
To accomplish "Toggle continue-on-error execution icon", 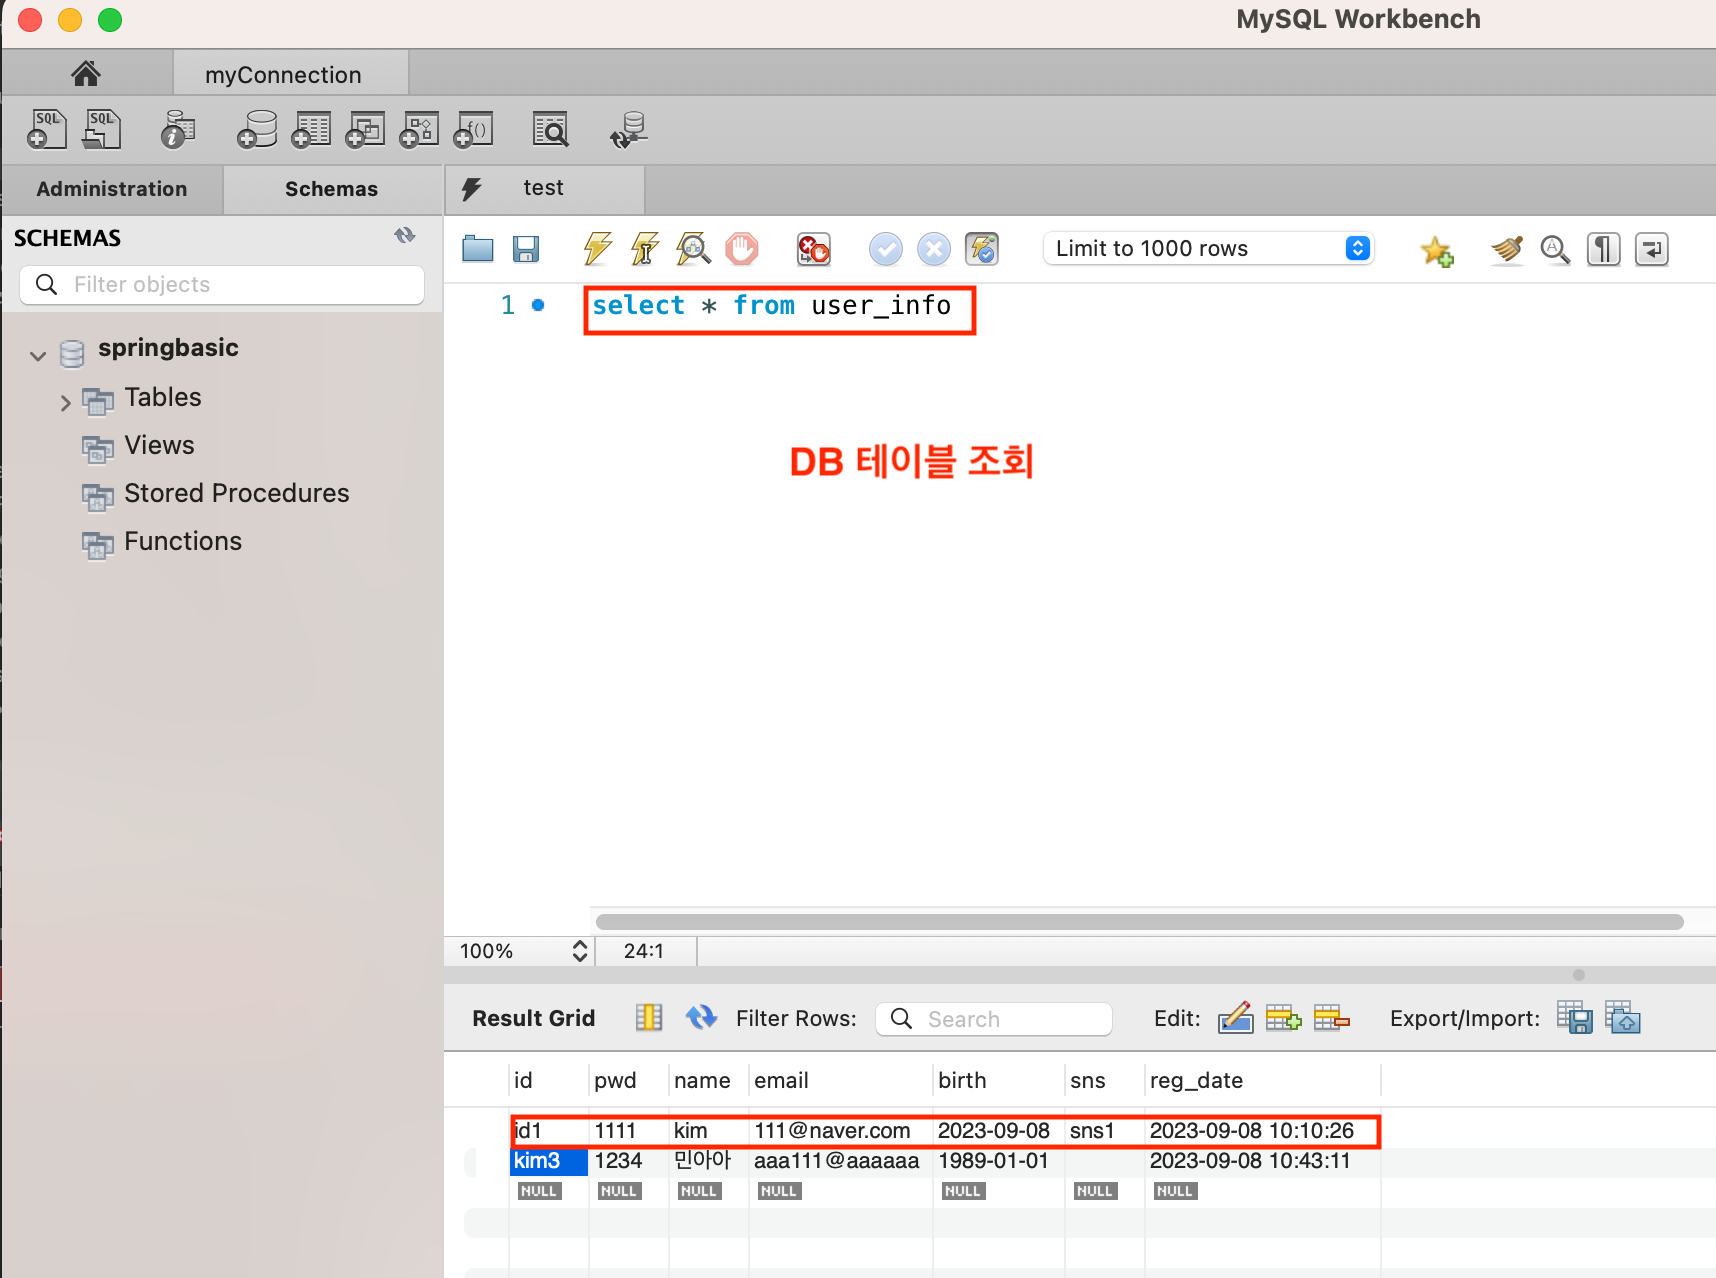I will coord(813,249).
